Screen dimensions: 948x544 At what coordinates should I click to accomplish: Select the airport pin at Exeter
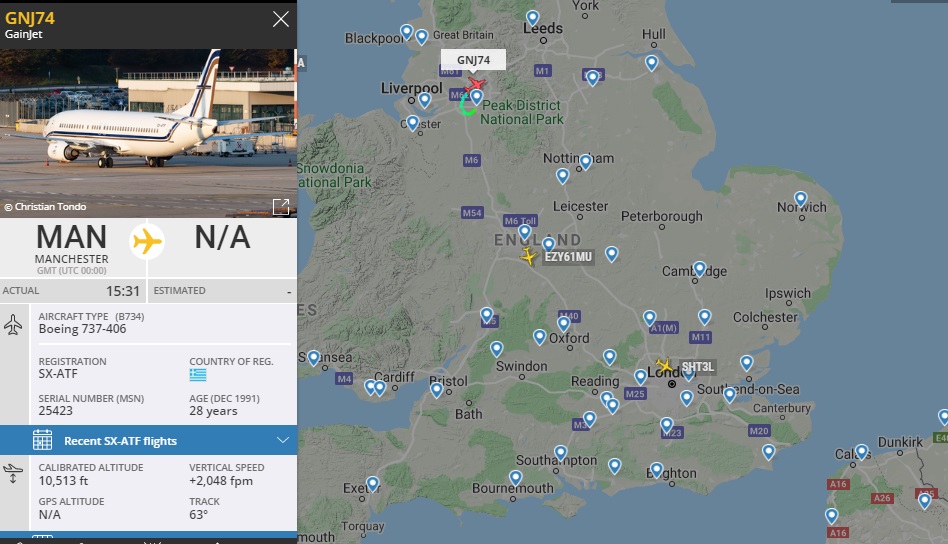pos(373,484)
